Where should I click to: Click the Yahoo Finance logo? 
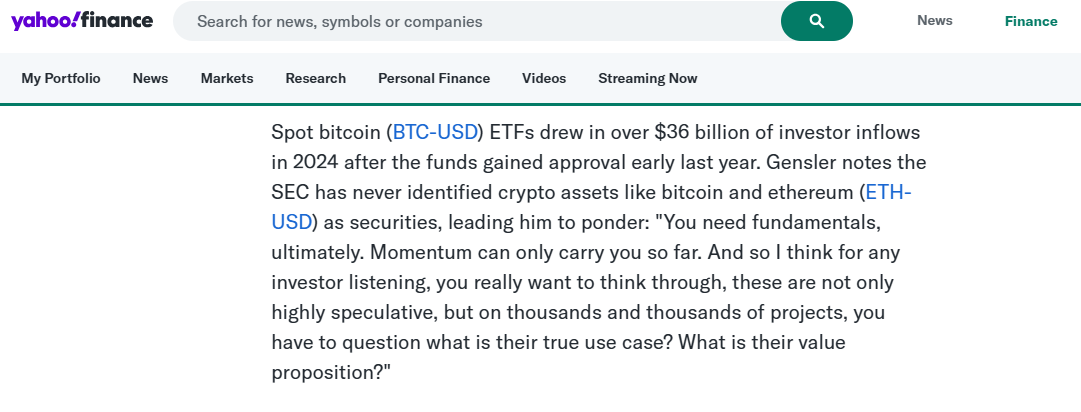tap(82, 21)
